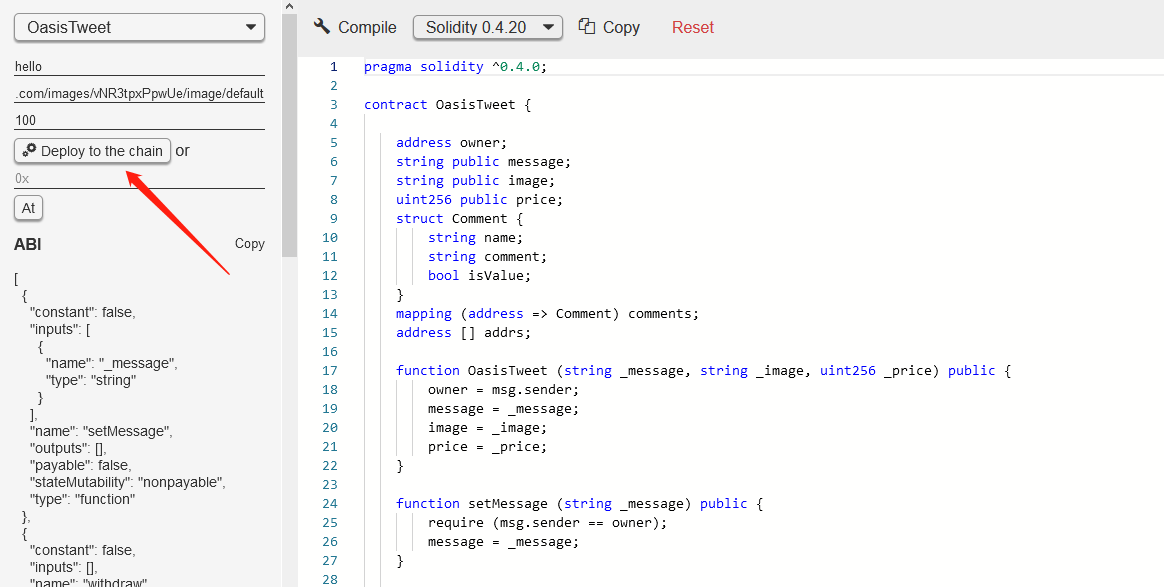Click "name": "_message" in the ABI
The width and height of the screenshot is (1164, 587).
(x=111, y=363)
